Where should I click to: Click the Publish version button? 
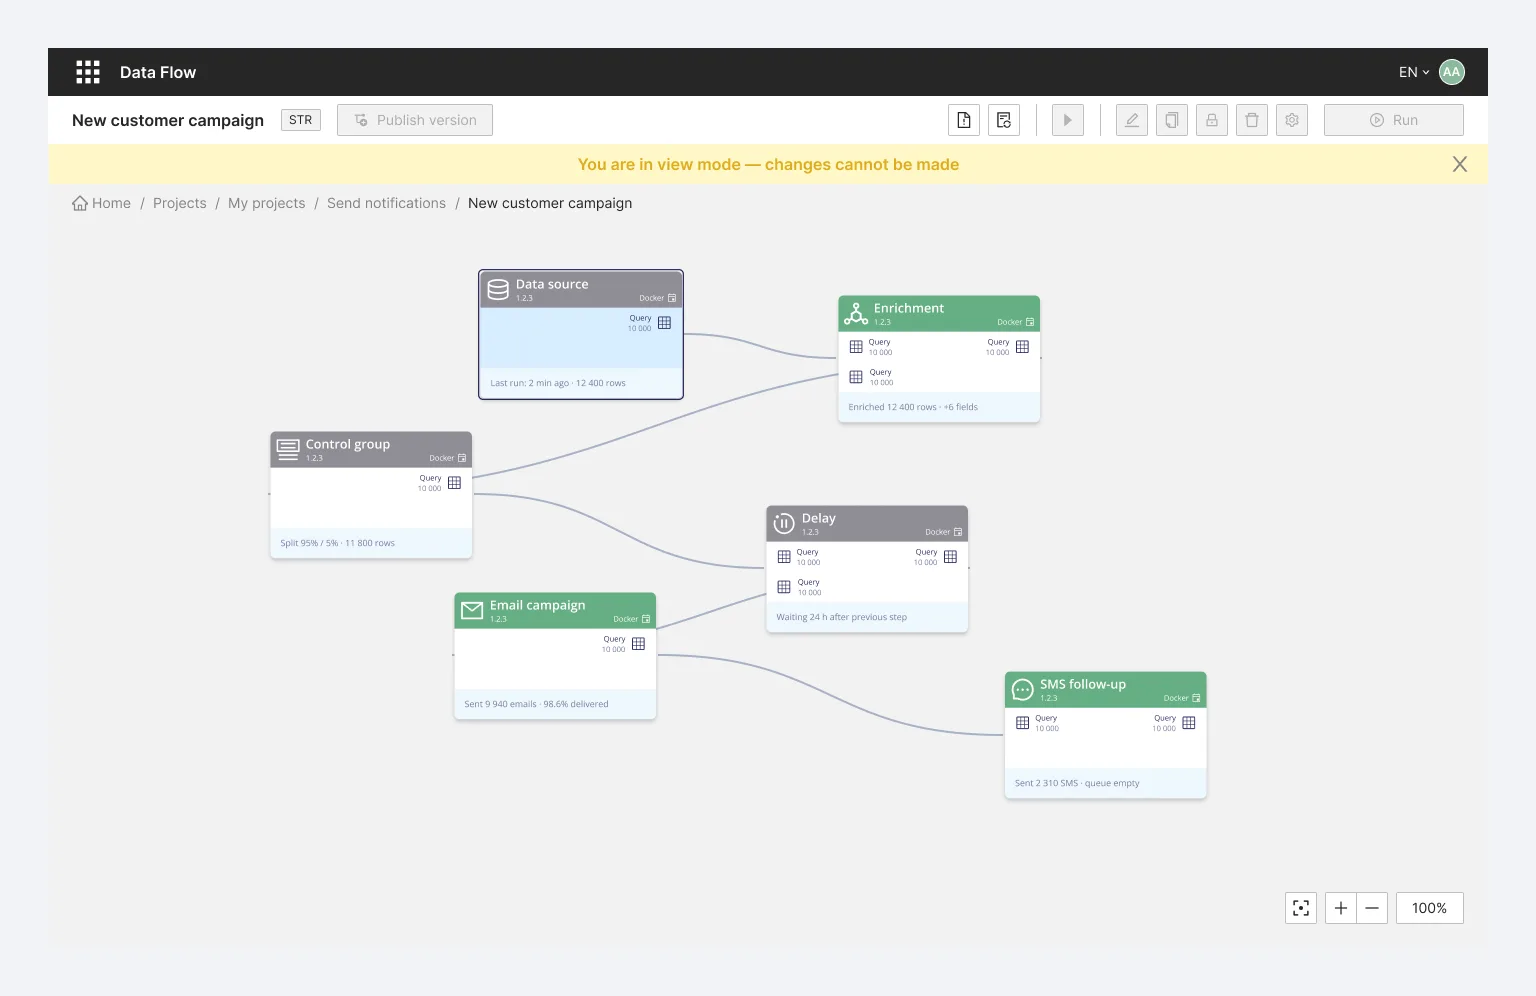click(x=415, y=120)
